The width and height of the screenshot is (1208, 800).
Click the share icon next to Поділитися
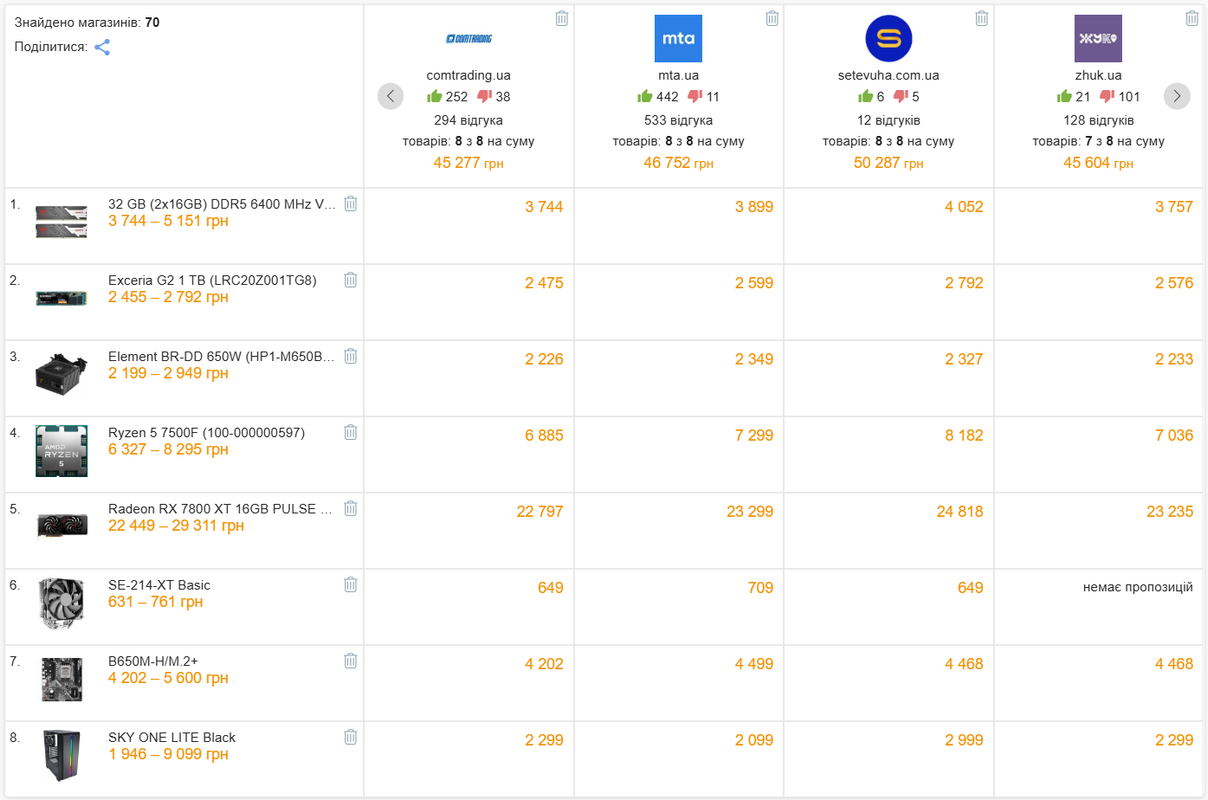pos(102,47)
